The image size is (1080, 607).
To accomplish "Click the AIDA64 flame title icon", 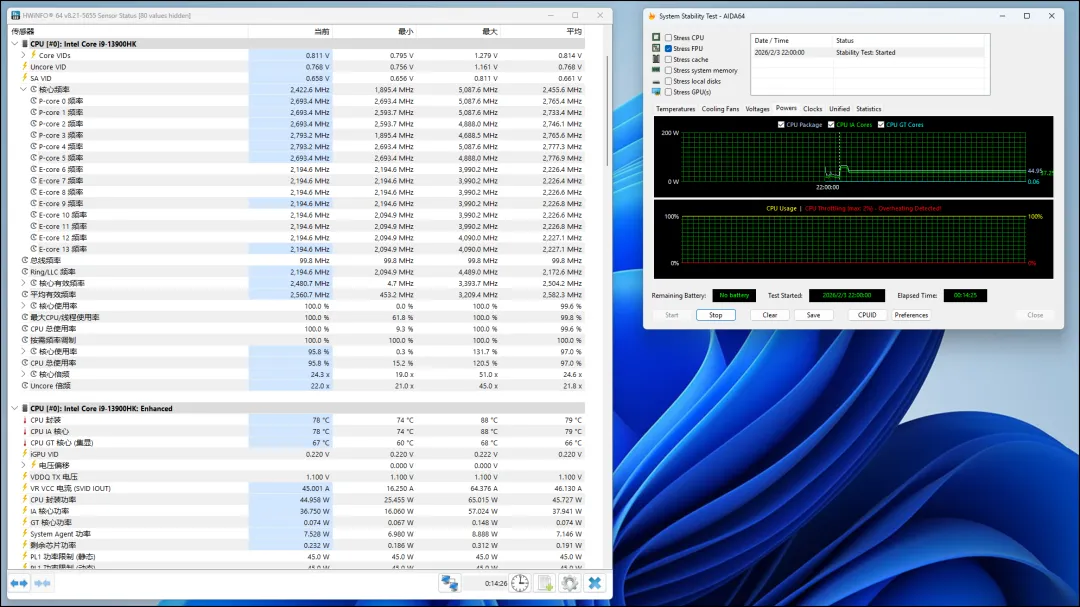I will [x=652, y=16].
